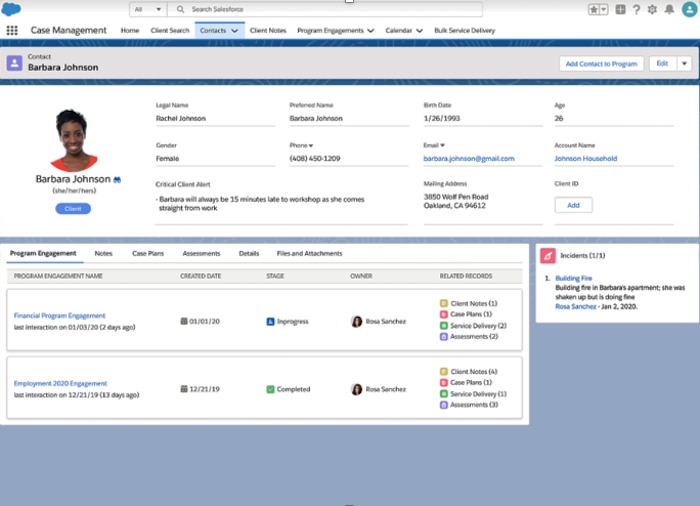Switch to the Case Plans tab

[x=148, y=254]
